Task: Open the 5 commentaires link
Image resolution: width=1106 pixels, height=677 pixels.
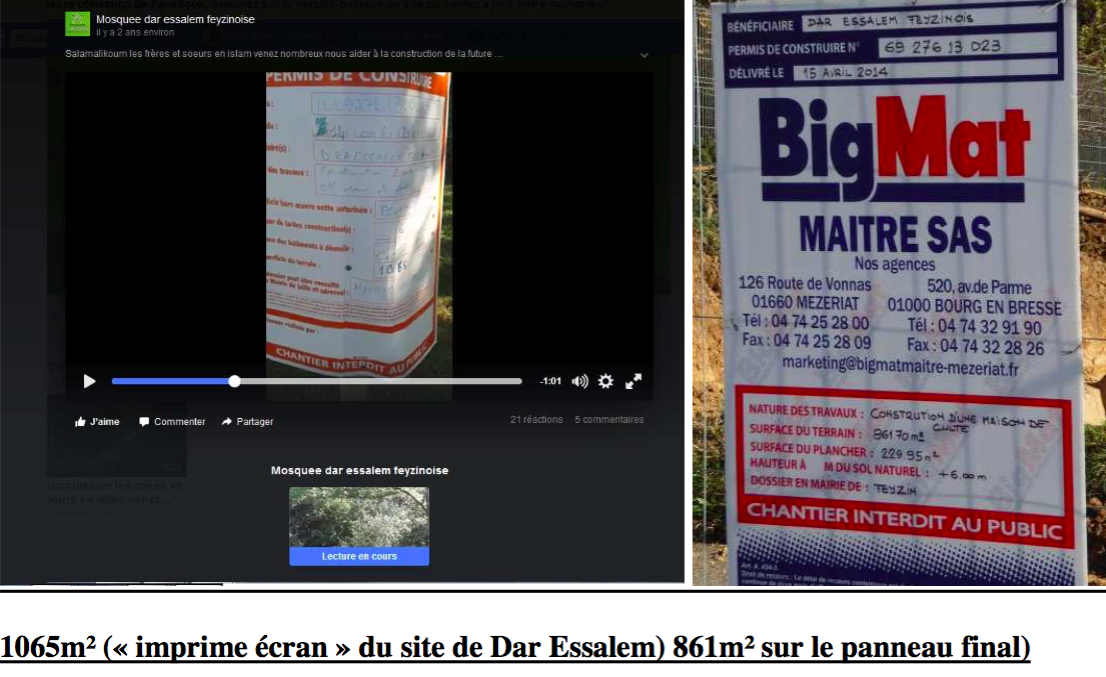Action: [x=609, y=420]
